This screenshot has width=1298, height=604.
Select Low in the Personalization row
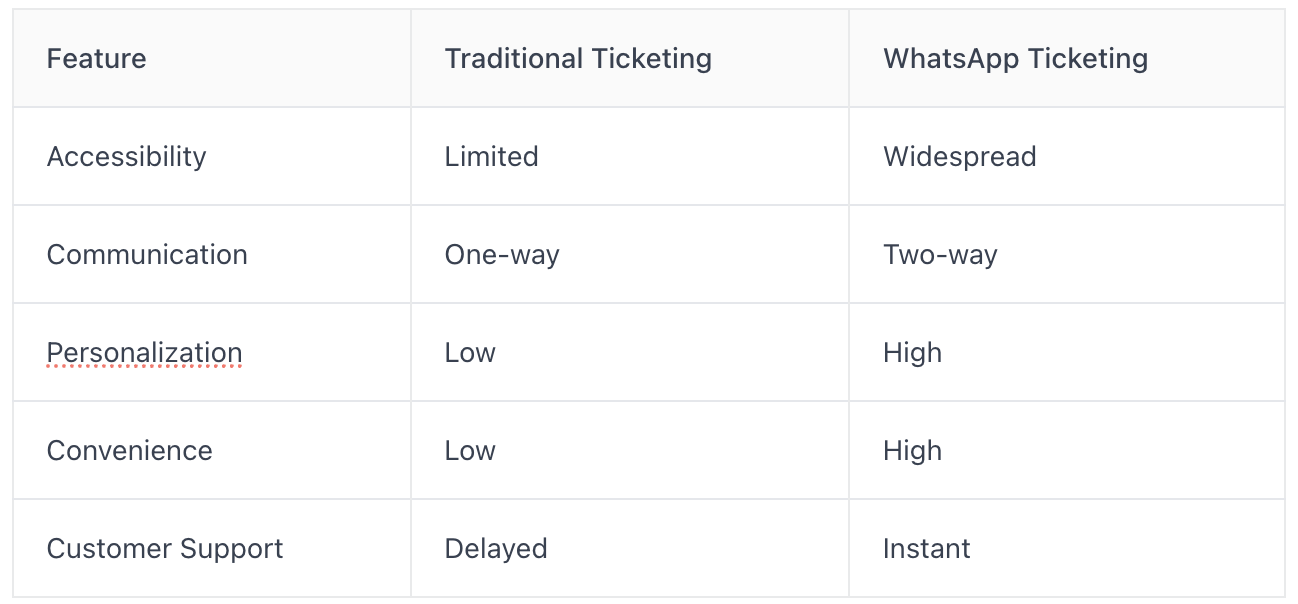[470, 353]
